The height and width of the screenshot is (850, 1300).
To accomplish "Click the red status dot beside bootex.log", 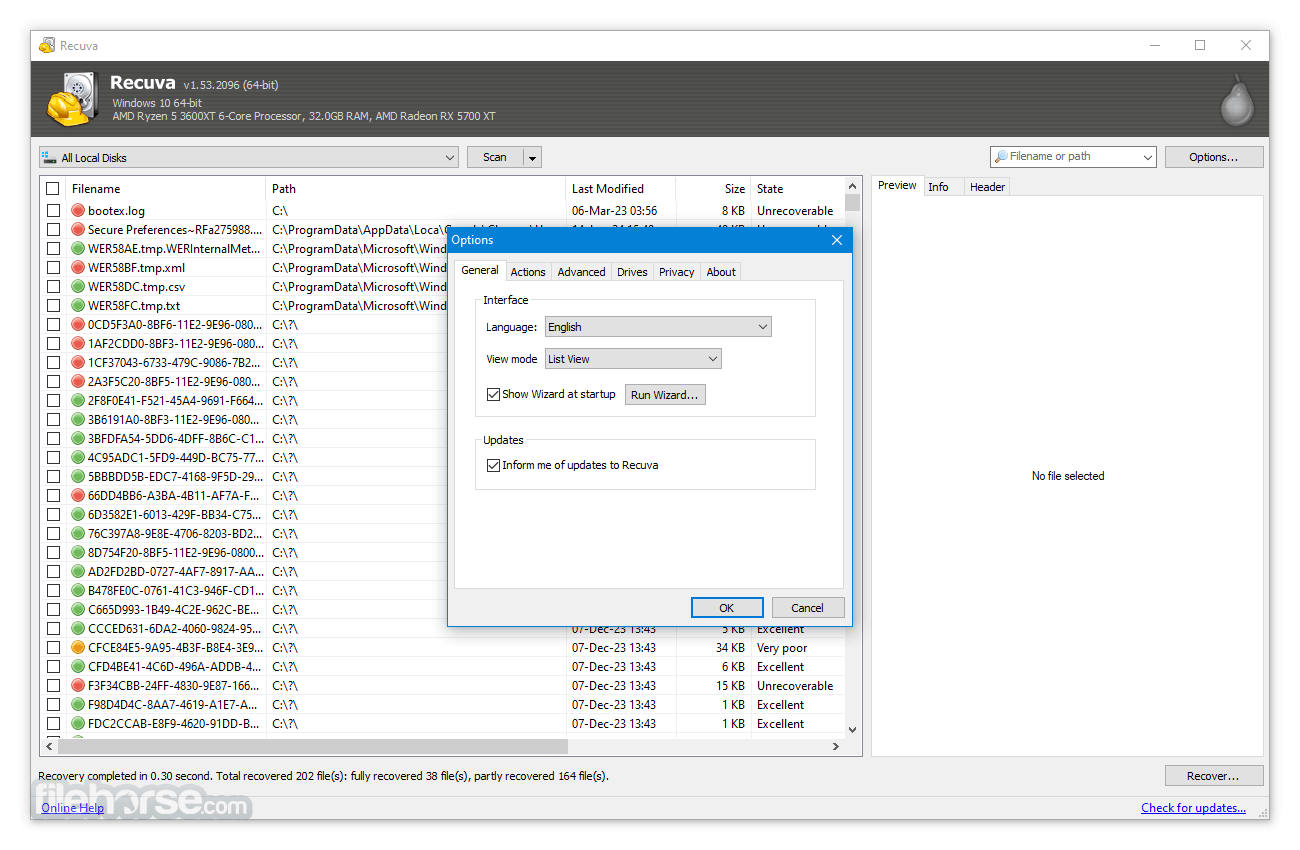I will pyautogui.click(x=78, y=211).
